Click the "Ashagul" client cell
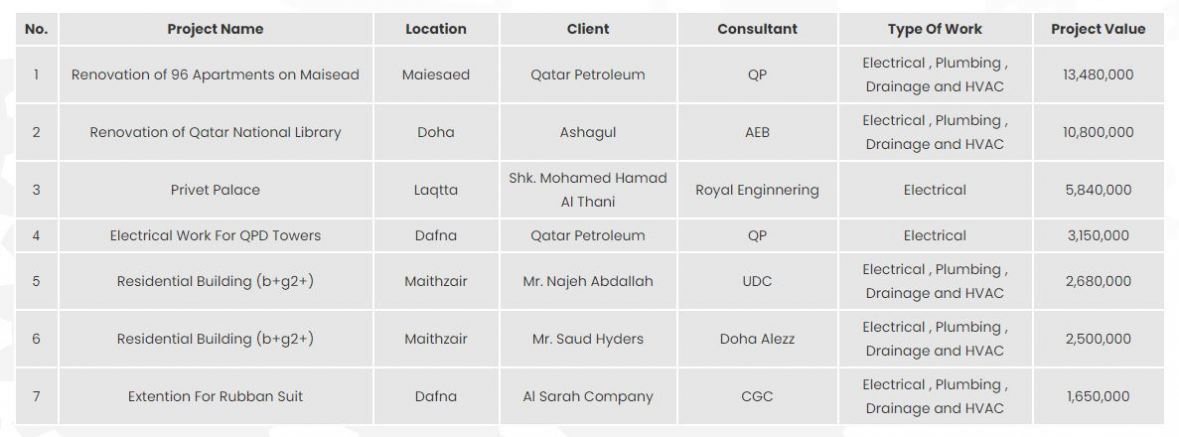The image size is (1179, 437). [588, 132]
